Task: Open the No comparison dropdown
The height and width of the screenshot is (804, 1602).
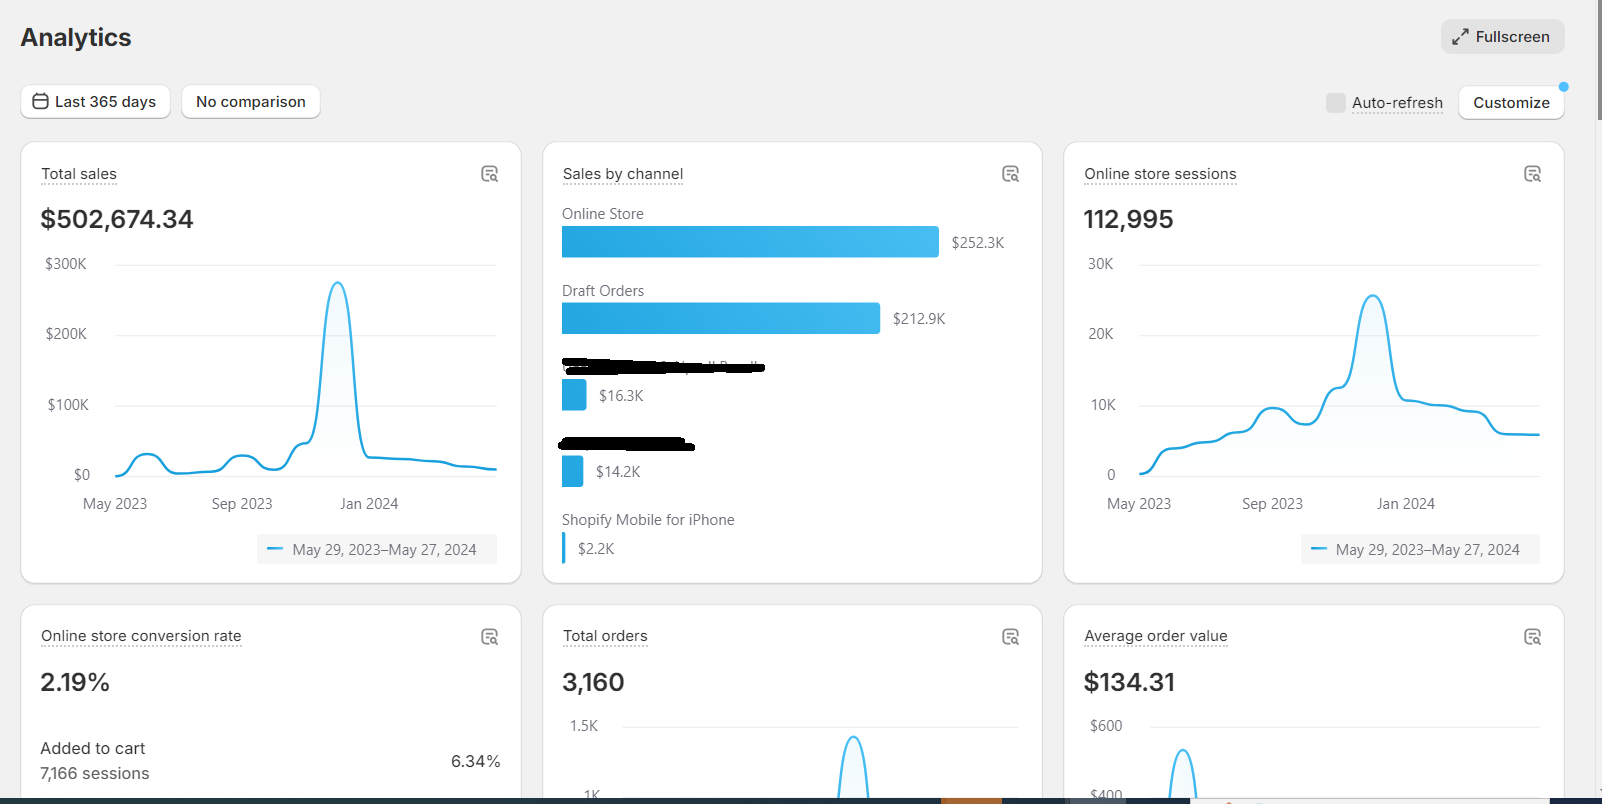Action: click(251, 102)
